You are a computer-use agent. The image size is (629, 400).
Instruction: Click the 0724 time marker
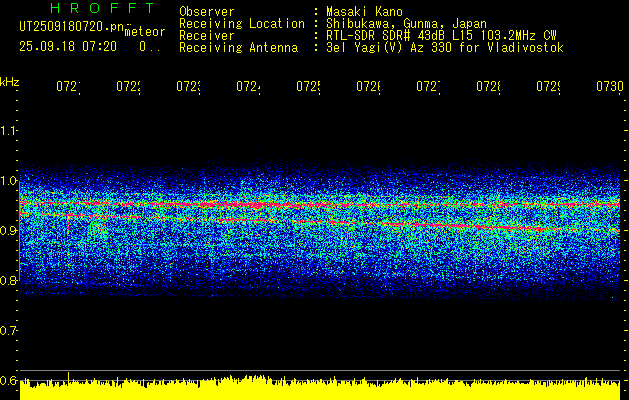coord(248,87)
